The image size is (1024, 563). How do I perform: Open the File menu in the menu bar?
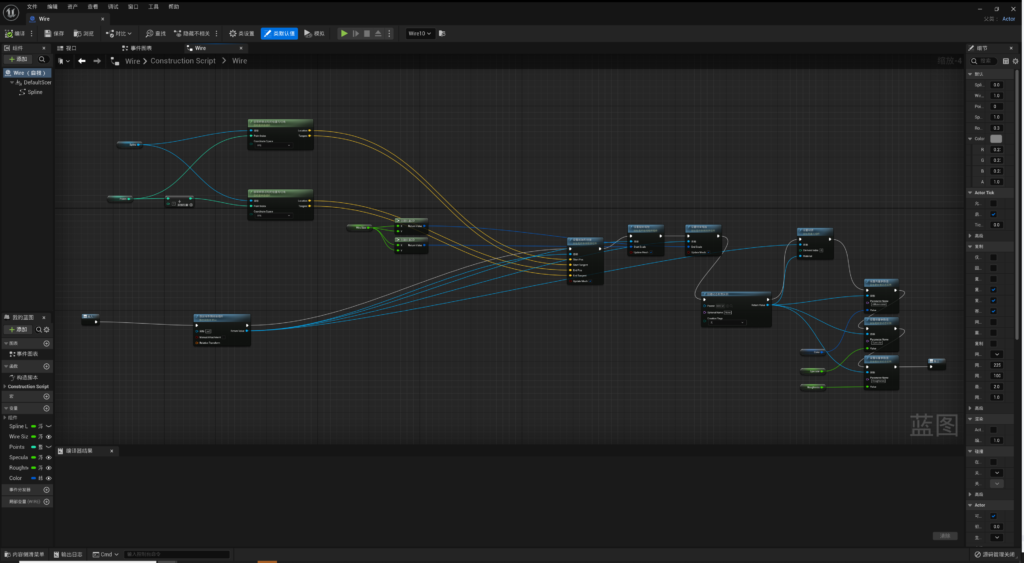tap(32, 6)
